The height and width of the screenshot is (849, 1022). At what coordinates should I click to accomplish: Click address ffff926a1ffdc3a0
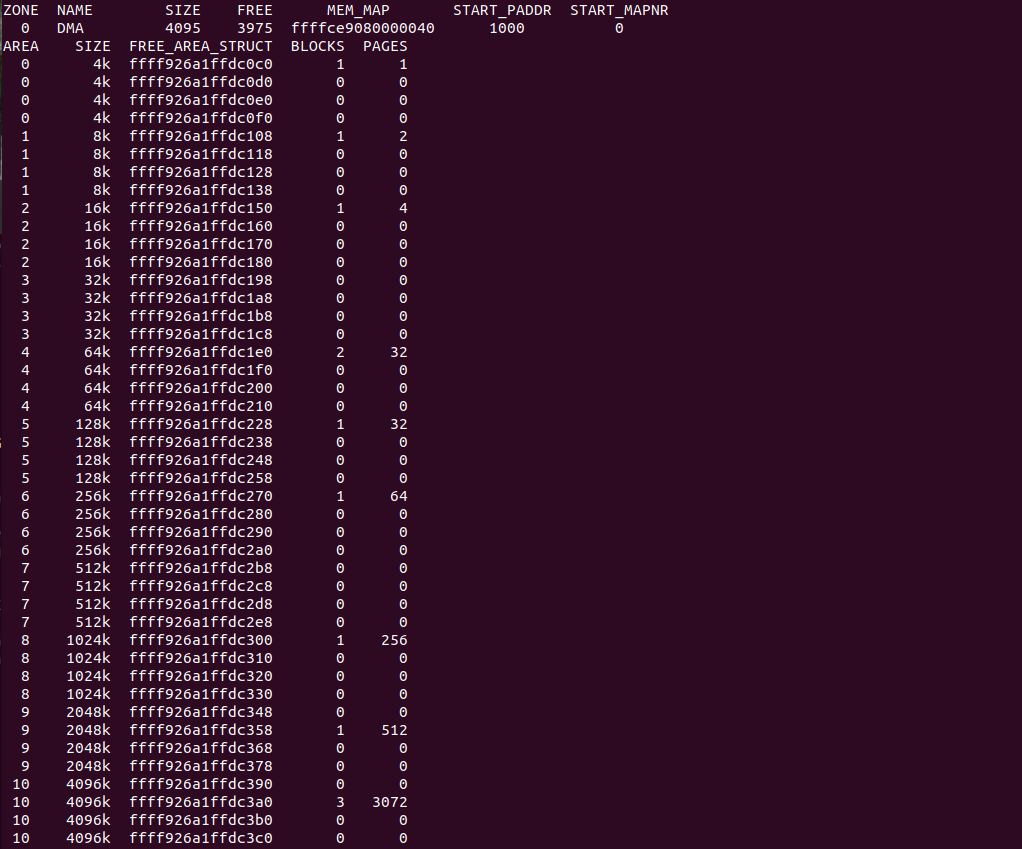201,802
